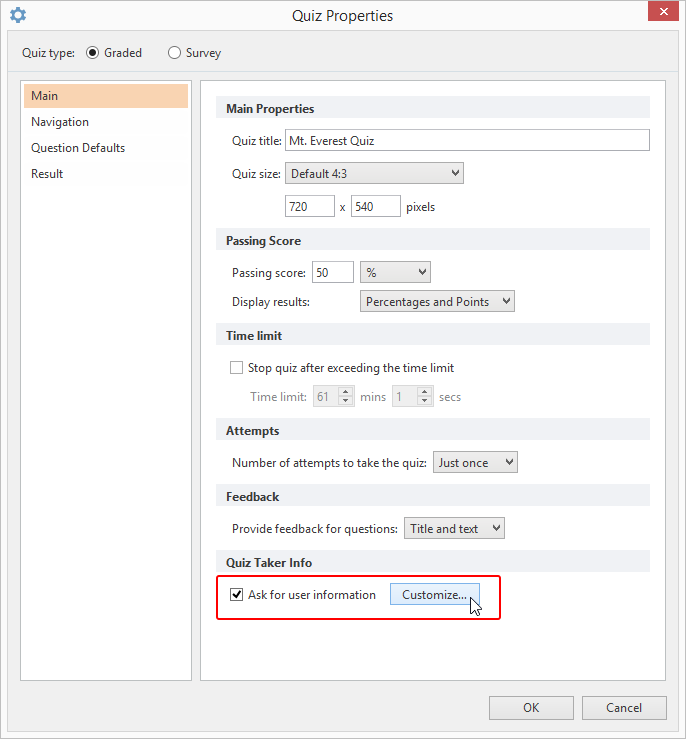686x739 pixels.
Task: Expand the passing score unit dropdown
Action: tap(395, 272)
